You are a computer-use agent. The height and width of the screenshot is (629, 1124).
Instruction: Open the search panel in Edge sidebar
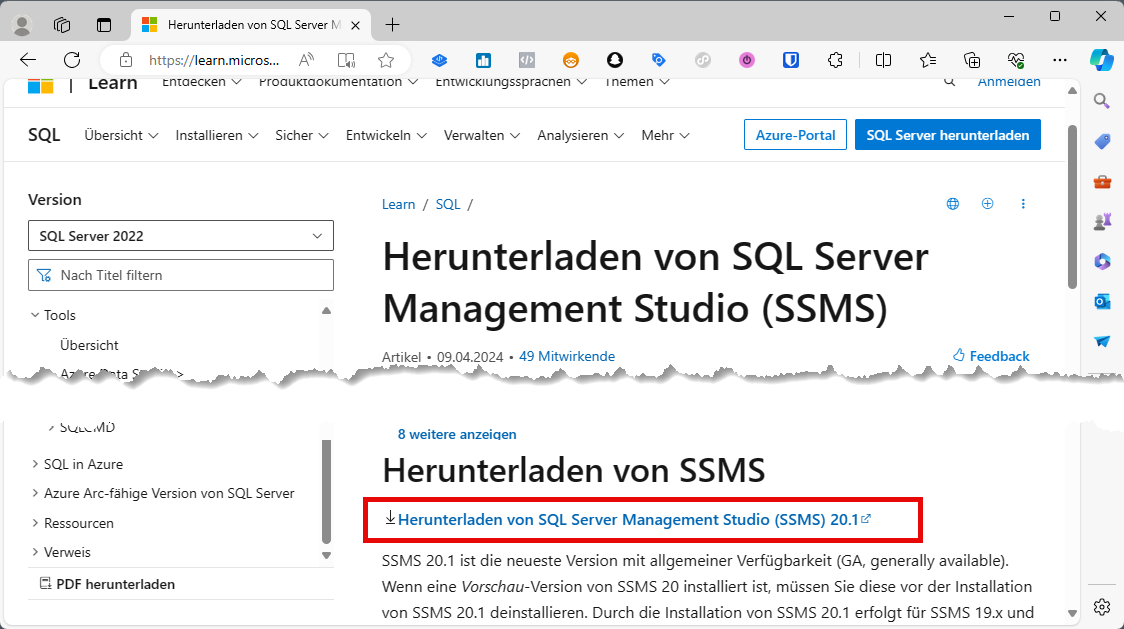tap(1101, 100)
